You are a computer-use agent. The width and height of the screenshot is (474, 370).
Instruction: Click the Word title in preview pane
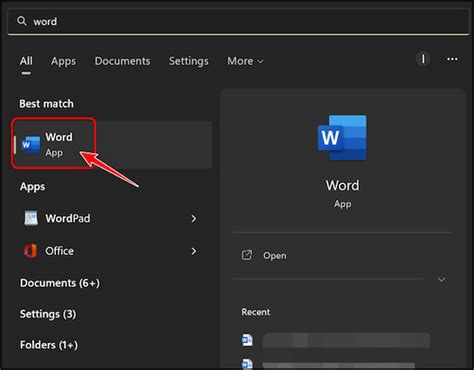click(342, 186)
